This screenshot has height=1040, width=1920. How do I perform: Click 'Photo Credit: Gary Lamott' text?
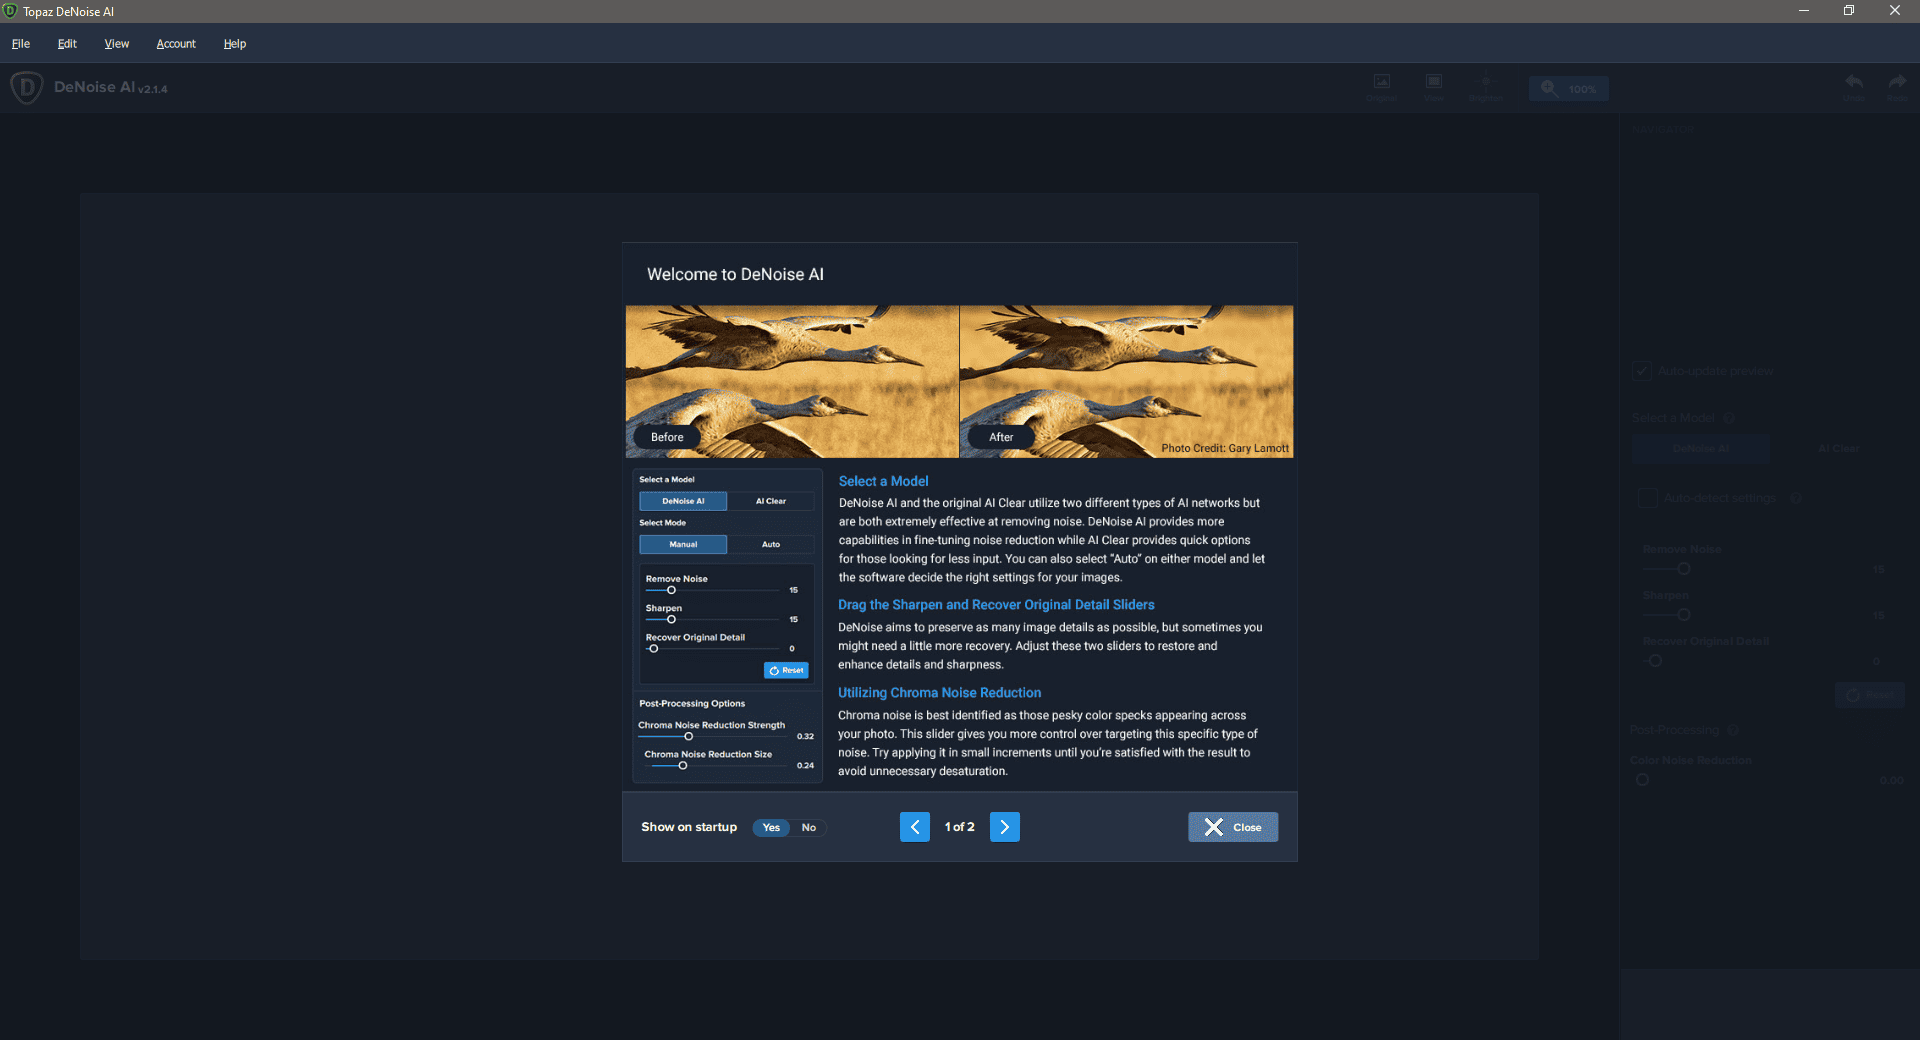[1225, 448]
